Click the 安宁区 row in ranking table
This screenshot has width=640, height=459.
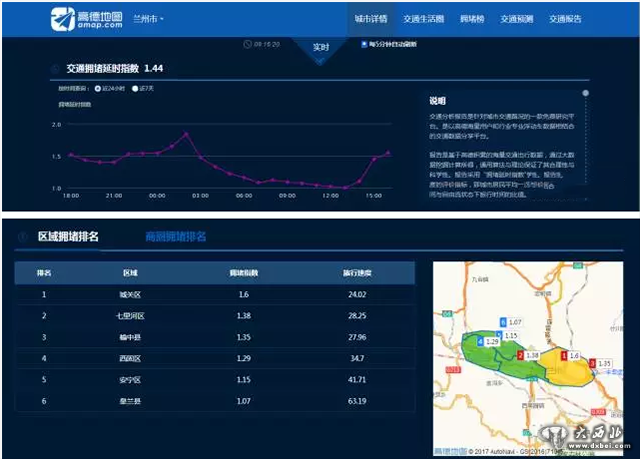tap(214, 381)
